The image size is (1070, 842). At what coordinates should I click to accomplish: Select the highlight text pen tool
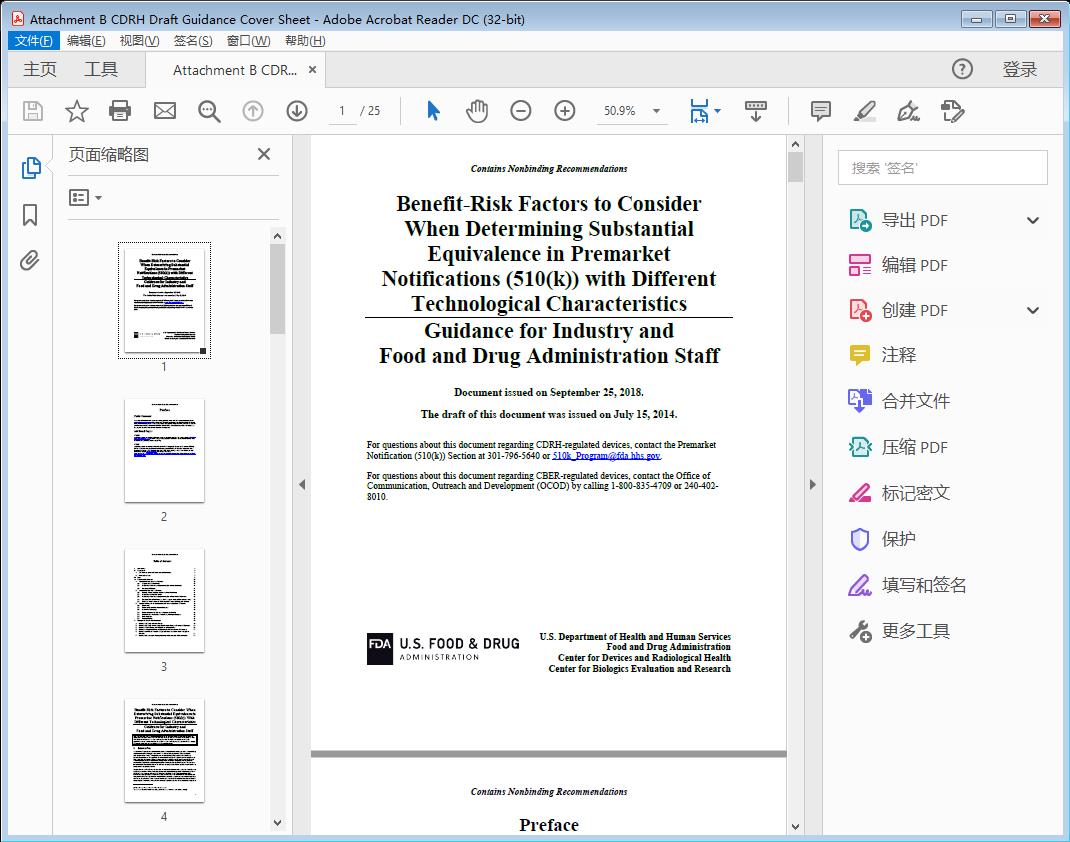tap(865, 111)
